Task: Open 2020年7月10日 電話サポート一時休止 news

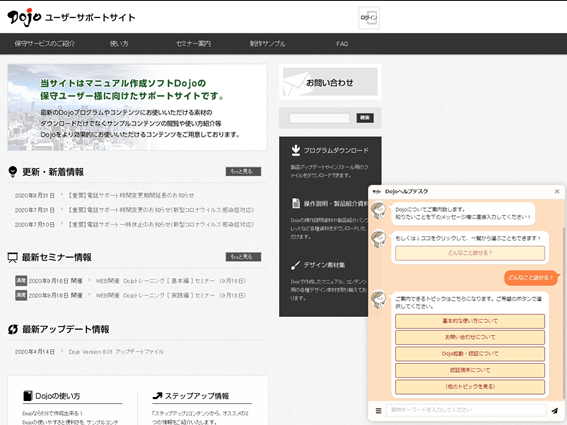Action: [x=161, y=224]
